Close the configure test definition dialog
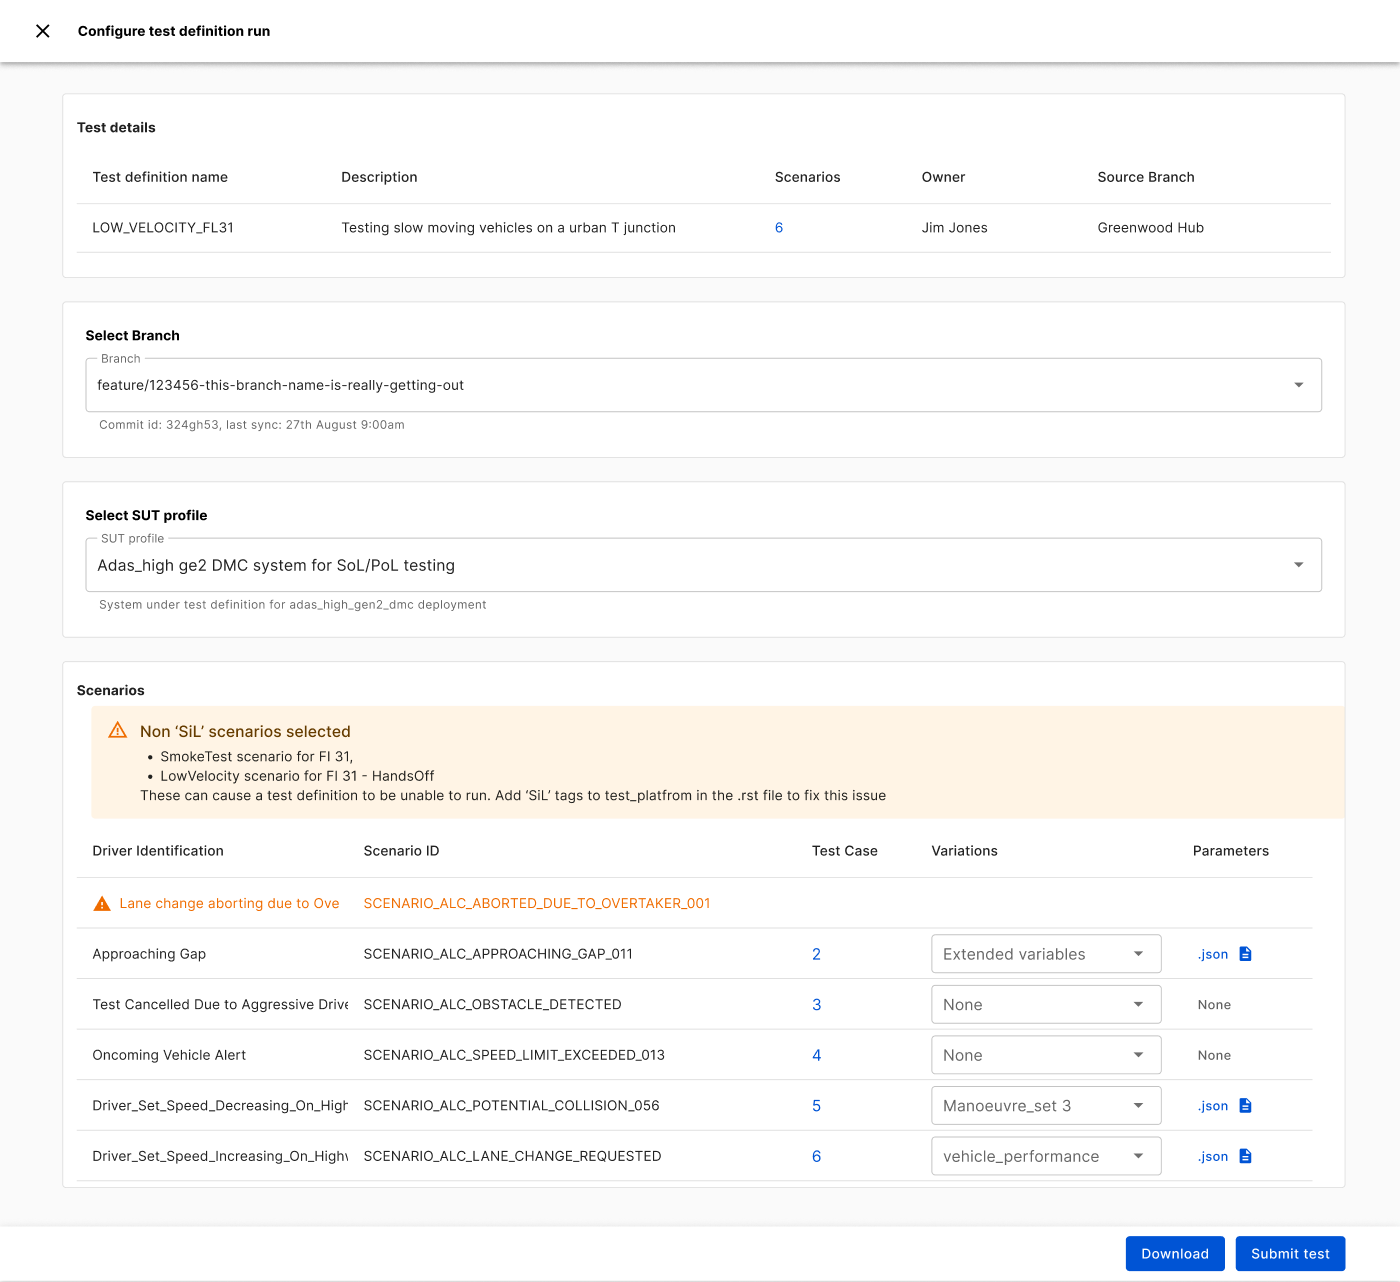Screen dimensions: 1400x1282 (43, 31)
